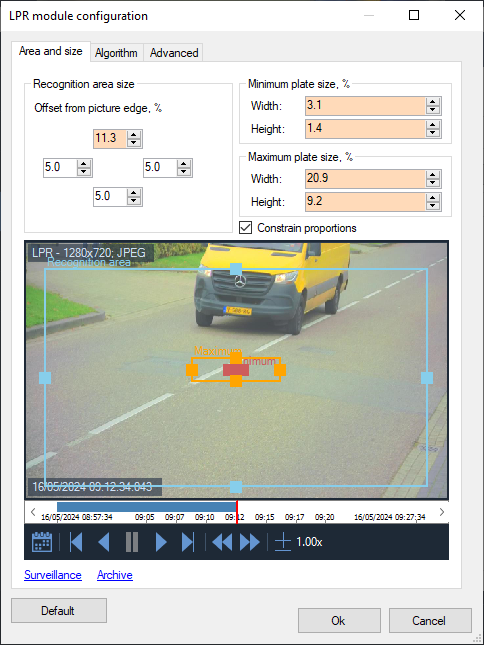Play archive backward with reverse arrow
The width and height of the screenshot is (484, 645).
104,542
